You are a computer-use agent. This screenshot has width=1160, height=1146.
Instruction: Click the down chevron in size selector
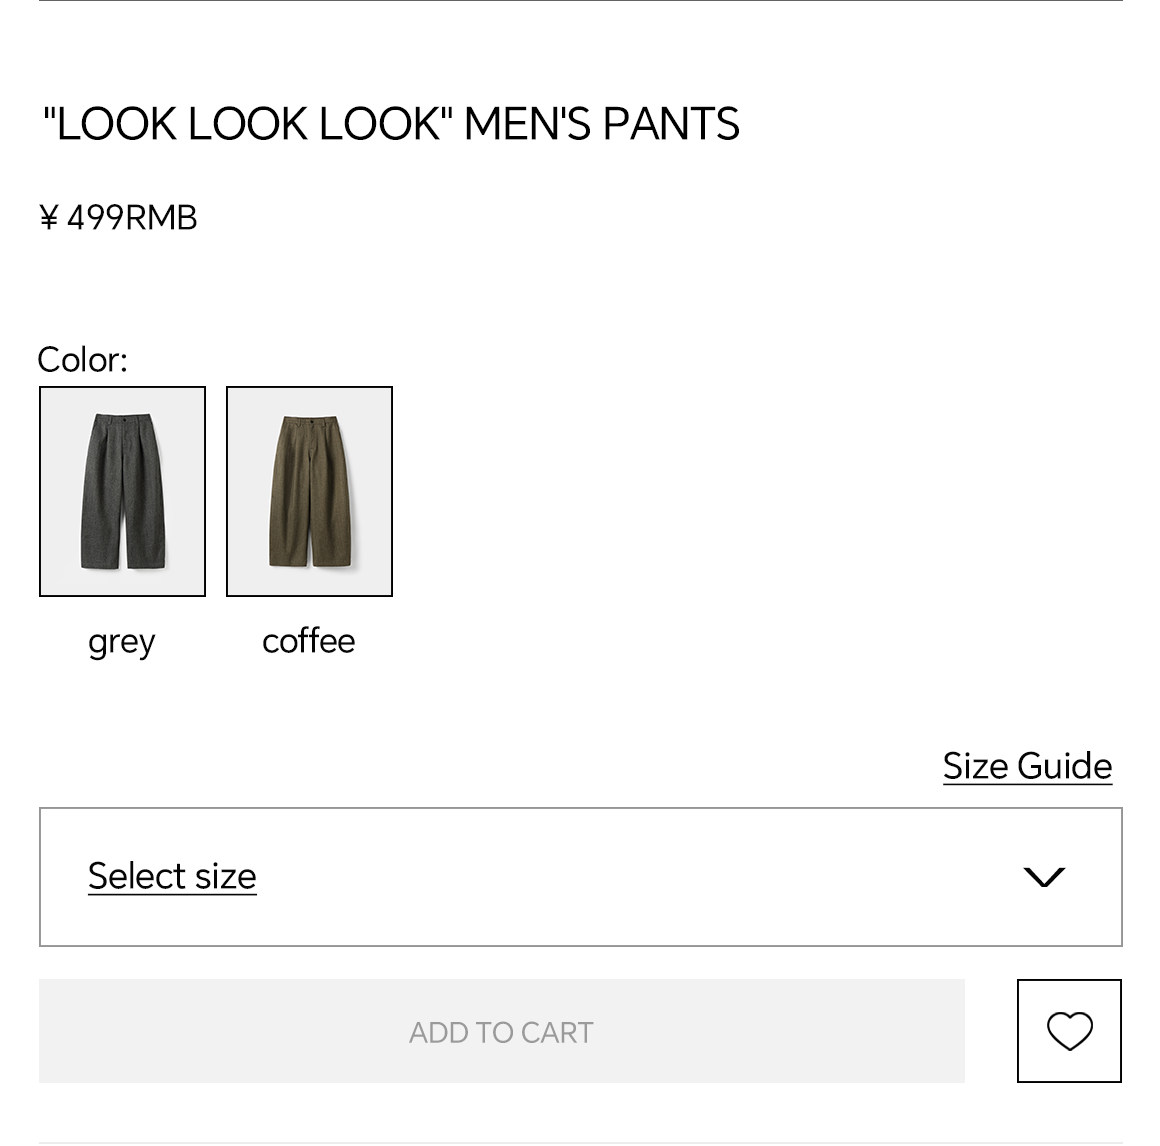point(1044,877)
